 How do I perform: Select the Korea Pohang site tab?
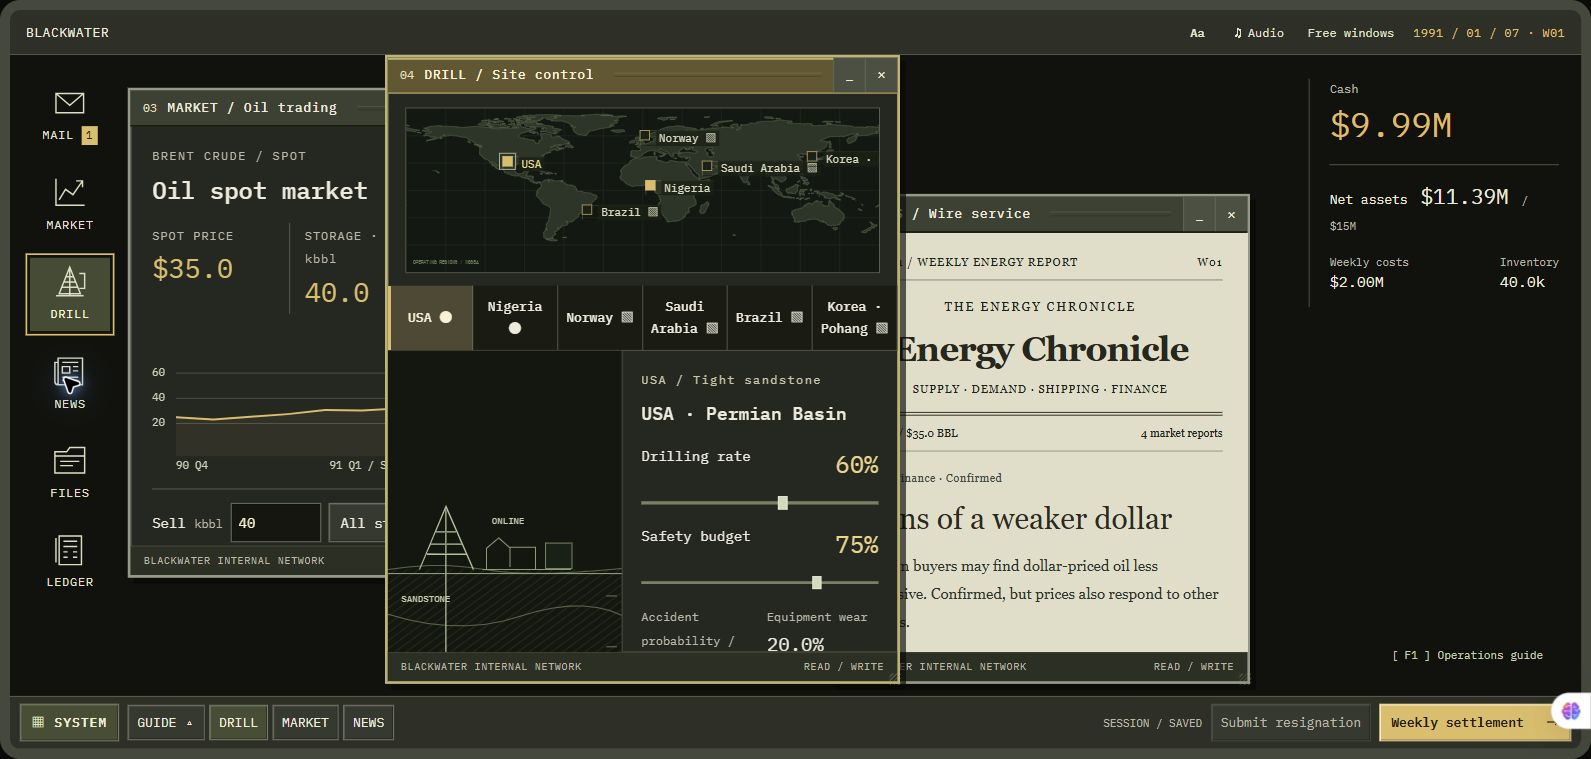point(854,317)
